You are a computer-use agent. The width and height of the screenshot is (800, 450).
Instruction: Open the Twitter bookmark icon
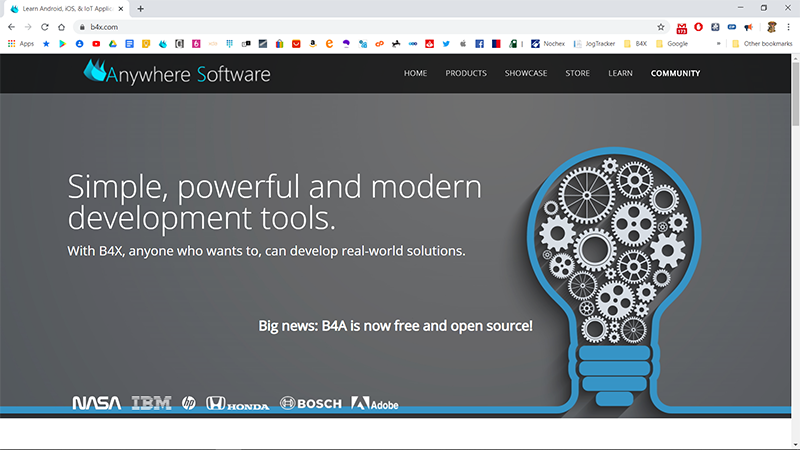446,44
